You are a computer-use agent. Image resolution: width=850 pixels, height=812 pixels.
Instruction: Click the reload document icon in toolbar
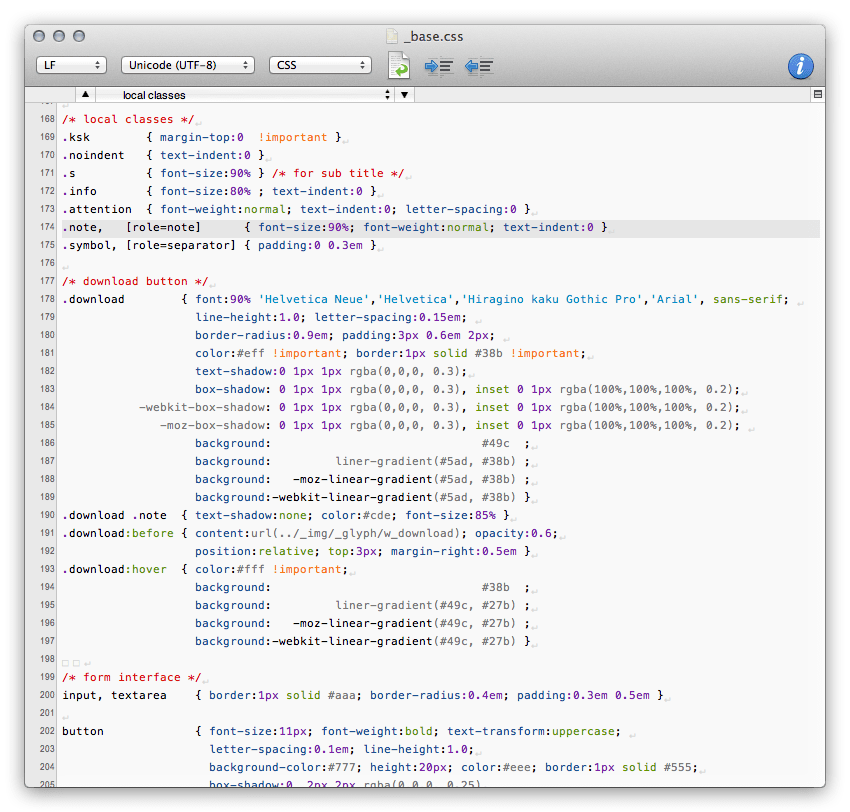(400, 66)
